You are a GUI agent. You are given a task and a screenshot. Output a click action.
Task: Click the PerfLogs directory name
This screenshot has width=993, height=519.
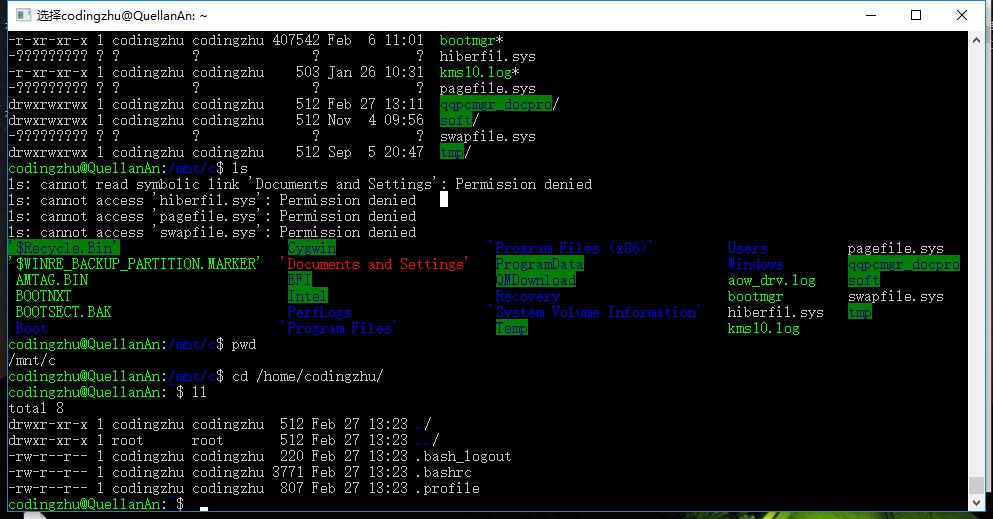(x=319, y=311)
